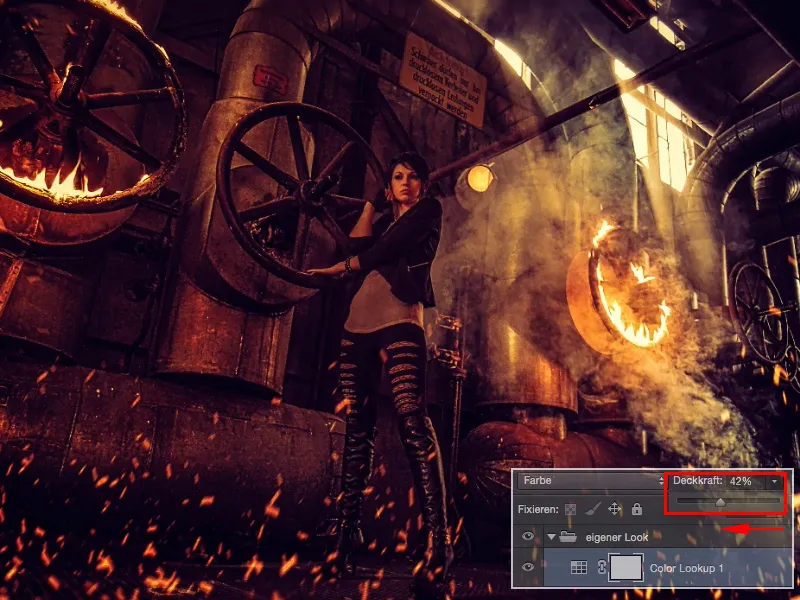Lock all with the padlock icon
Image resolution: width=800 pixels, height=600 pixels.
coord(637,509)
